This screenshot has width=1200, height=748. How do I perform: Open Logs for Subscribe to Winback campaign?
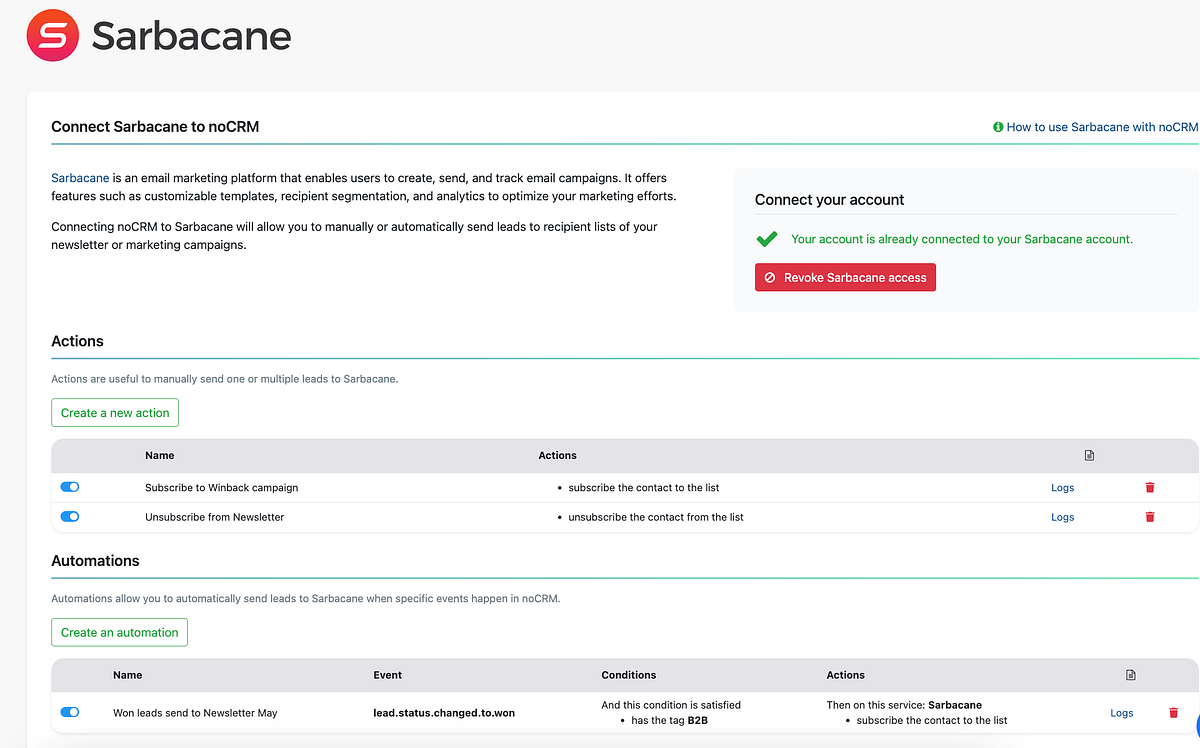[1062, 488]
